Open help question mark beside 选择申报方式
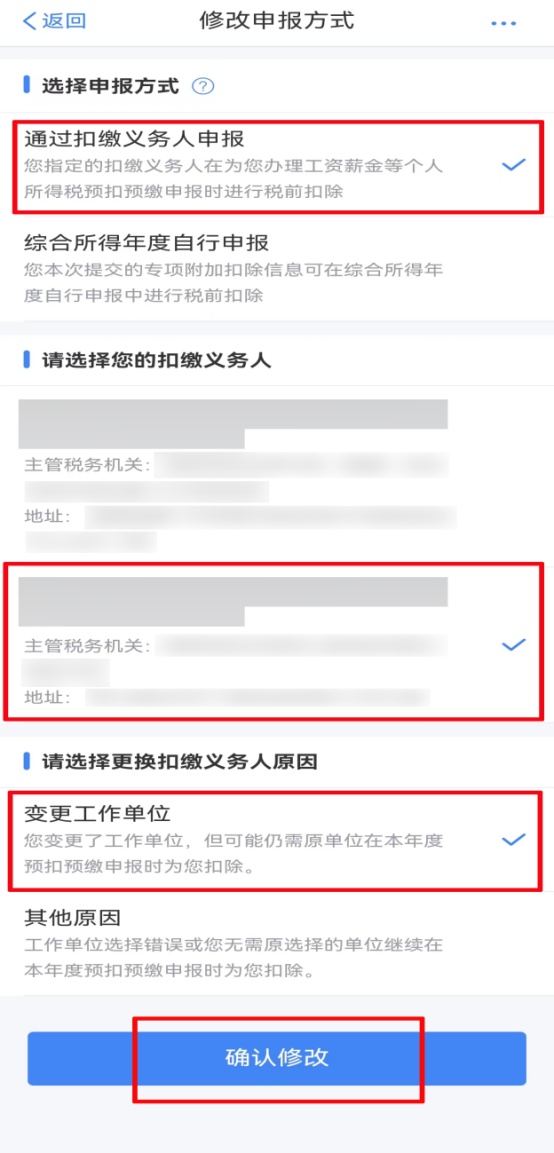 (202, 87)
